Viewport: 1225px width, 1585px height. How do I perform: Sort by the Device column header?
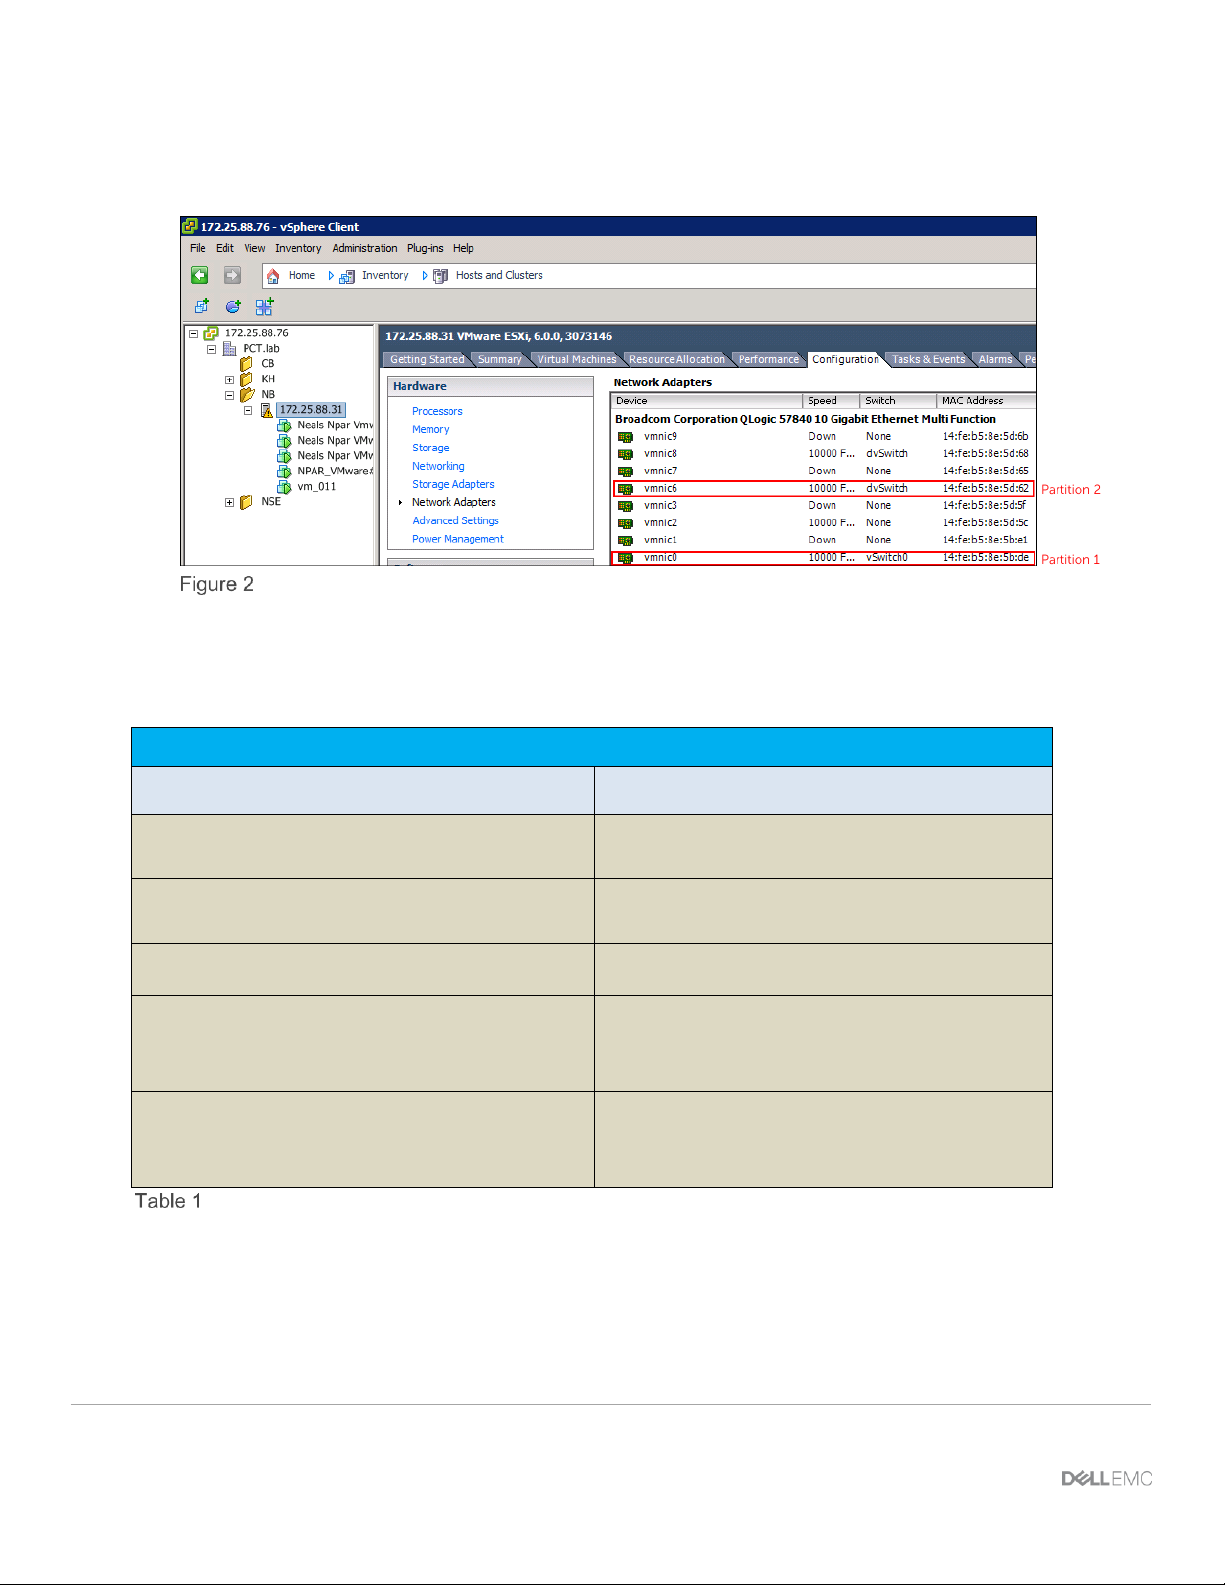(706, 400)
